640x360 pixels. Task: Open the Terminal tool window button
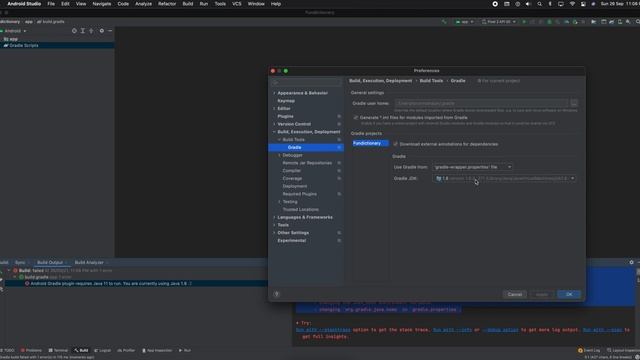tap(58, 350)
